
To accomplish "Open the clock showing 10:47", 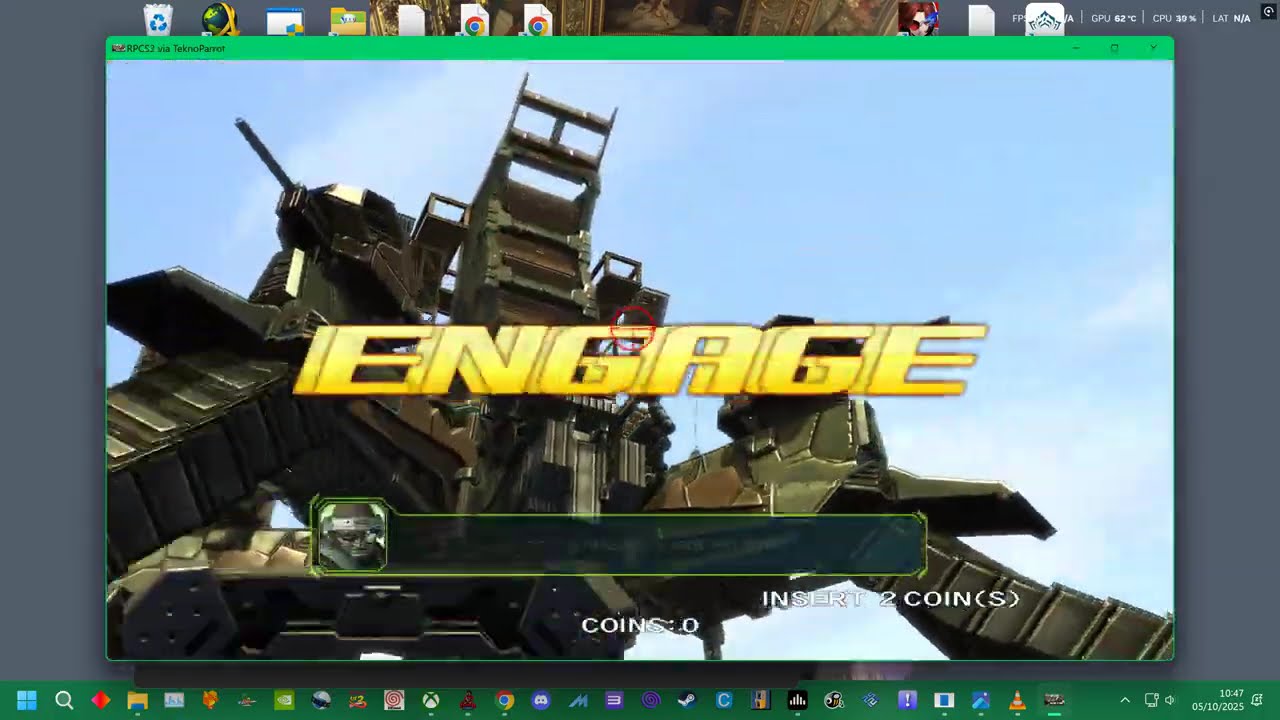I will pyautogui.click(x=1217, y=700).
